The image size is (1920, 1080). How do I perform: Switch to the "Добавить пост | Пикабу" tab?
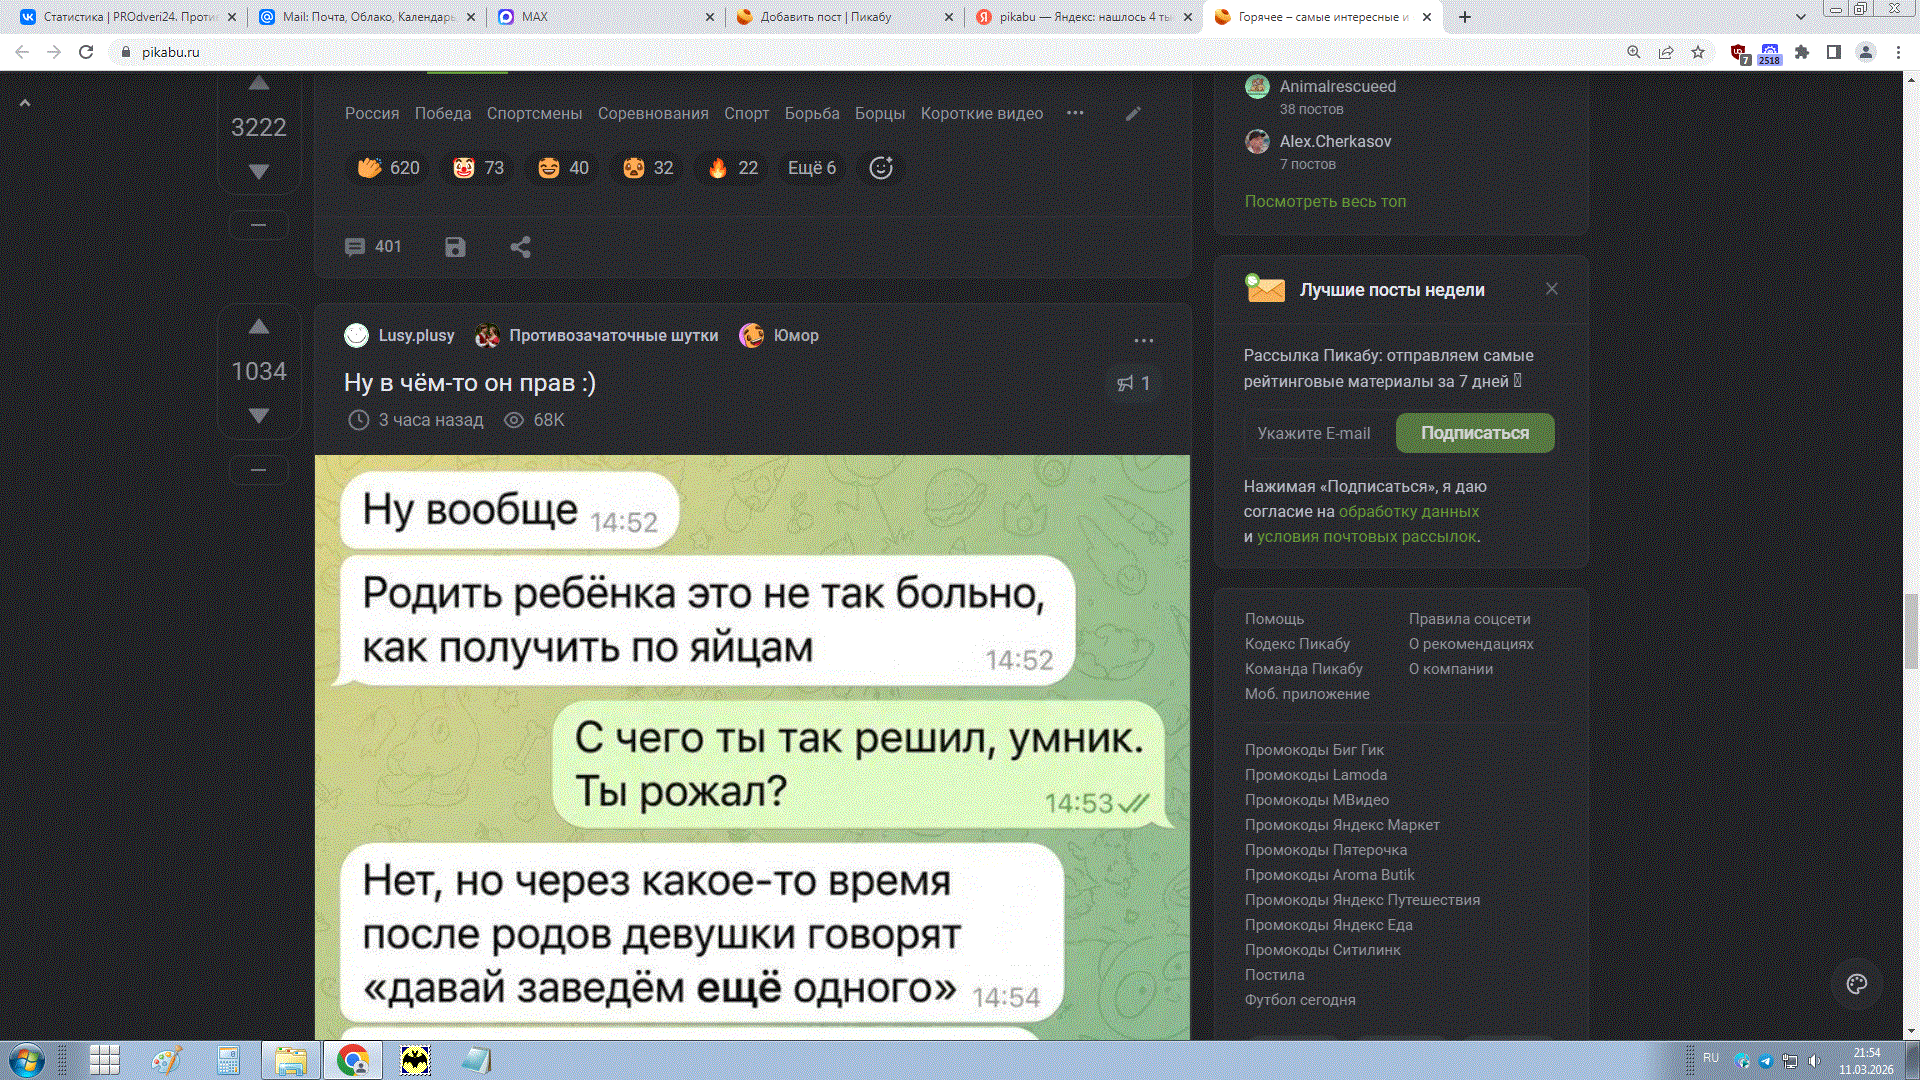(842, 17)
